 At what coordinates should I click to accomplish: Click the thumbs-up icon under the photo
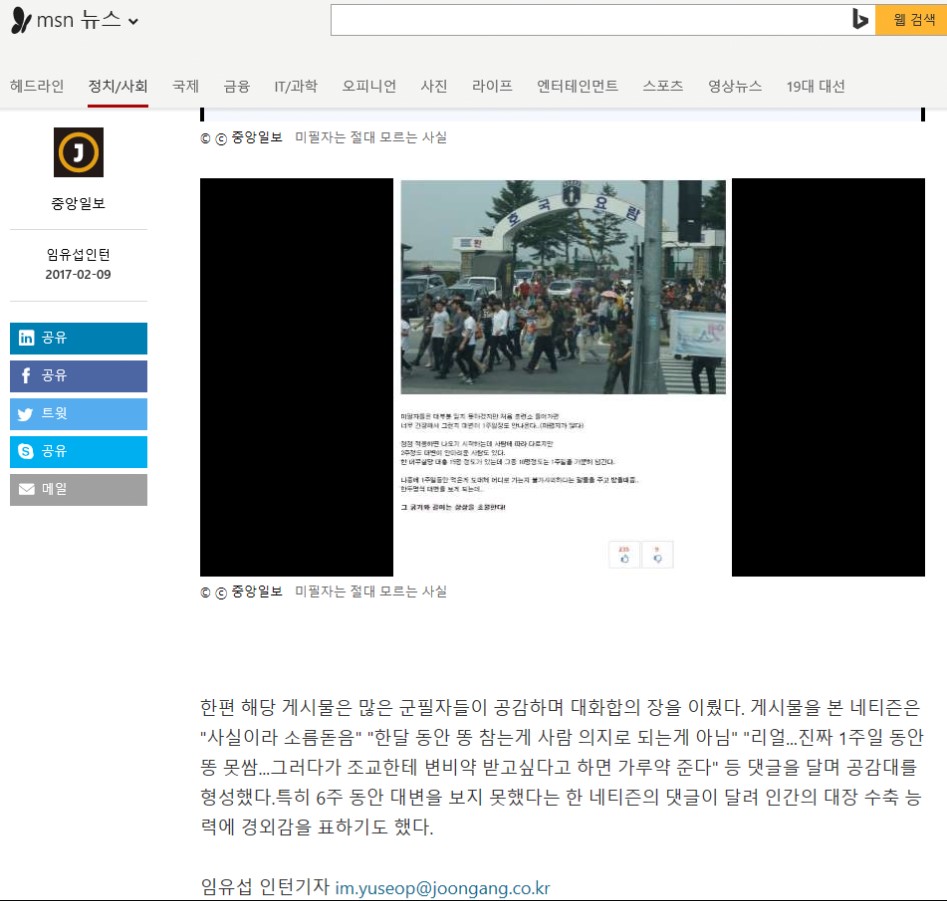tap(625, 554)
